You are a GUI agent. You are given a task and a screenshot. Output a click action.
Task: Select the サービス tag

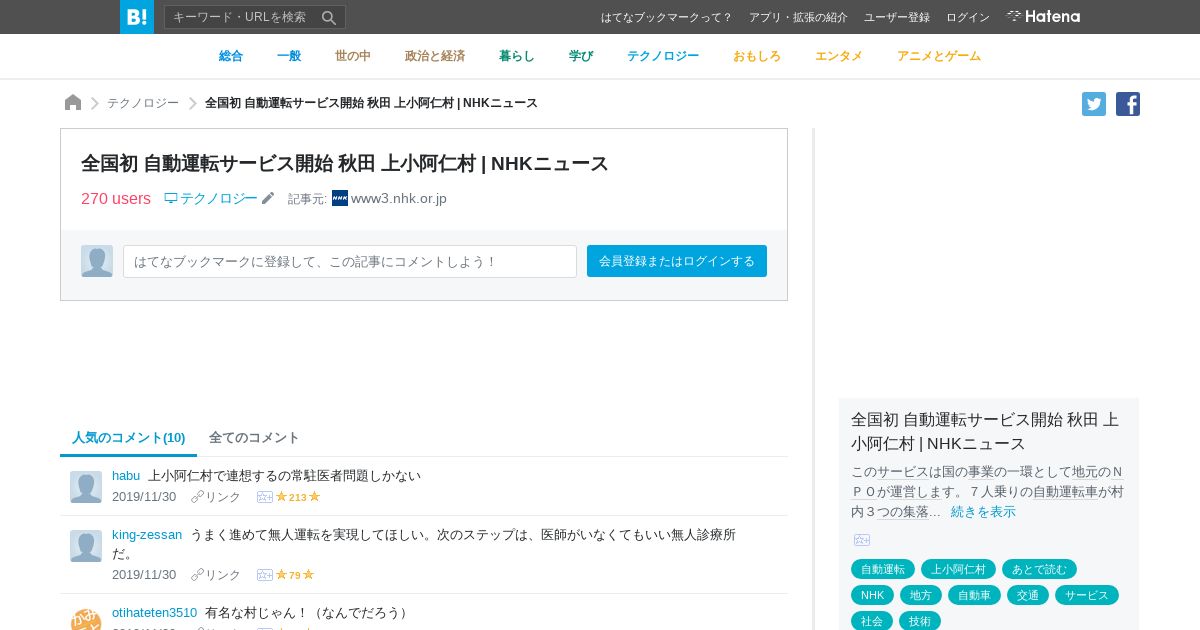click(1087, 595)
